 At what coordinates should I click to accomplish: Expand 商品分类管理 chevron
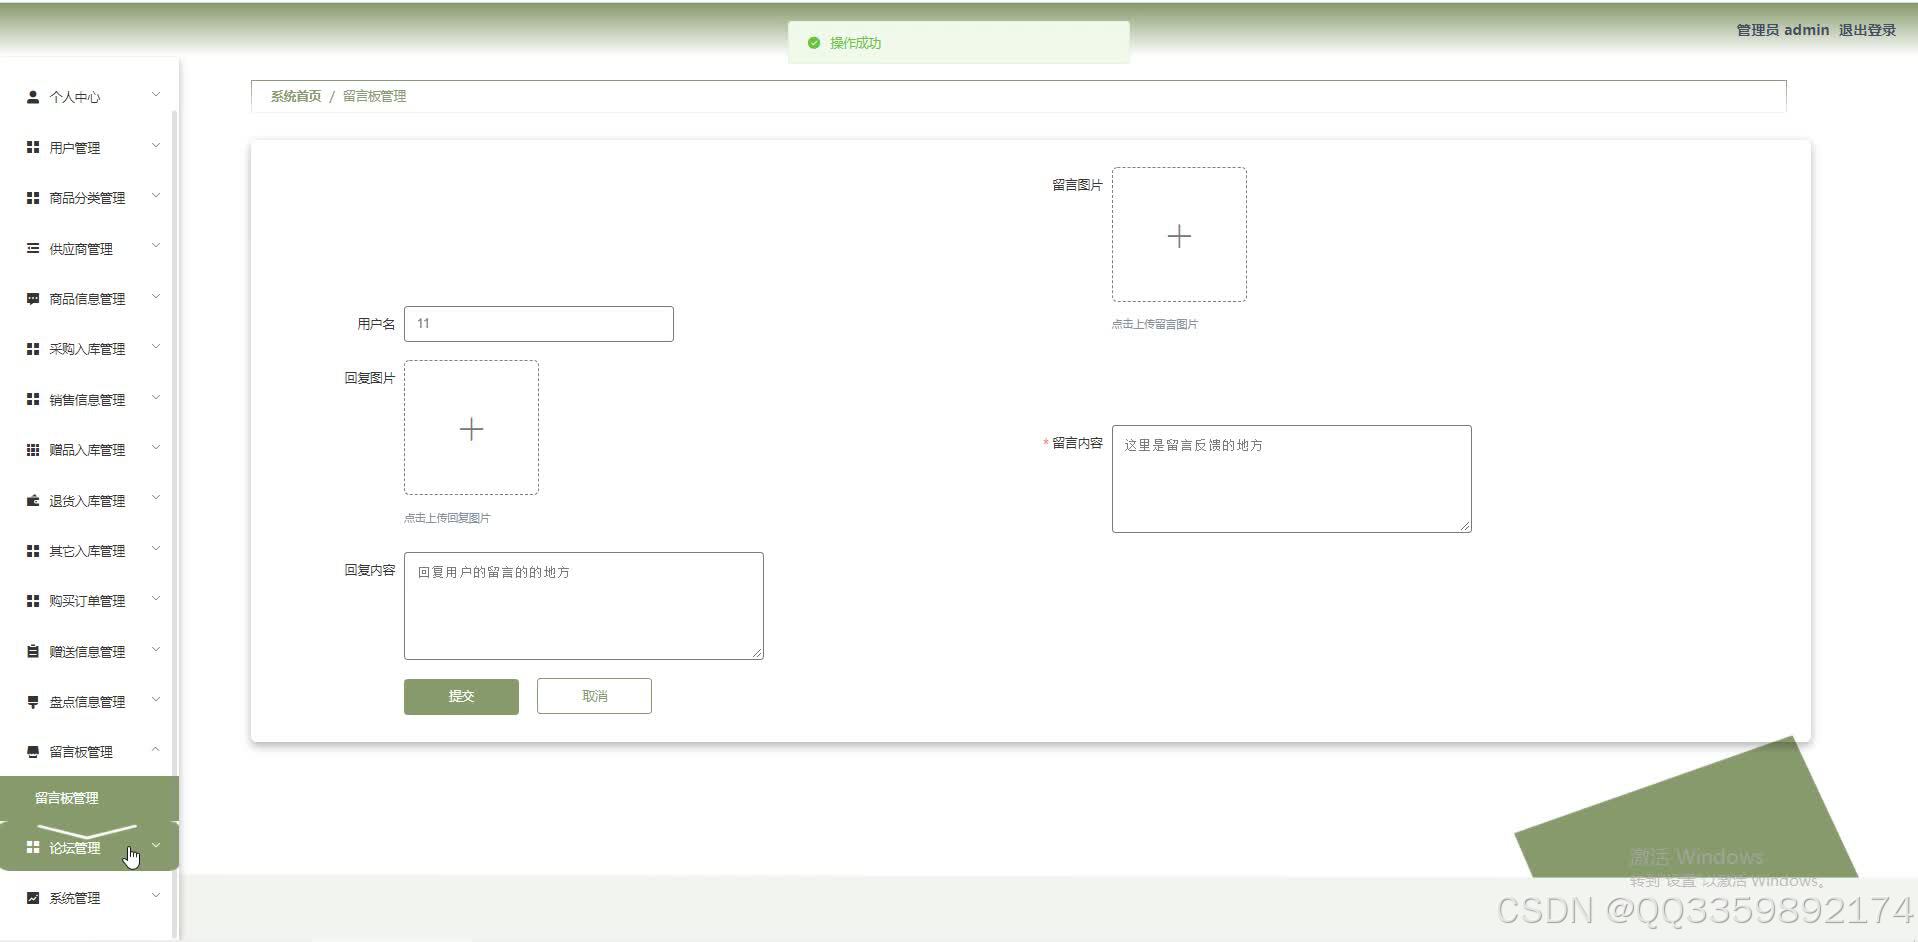click(x=156, y=196)
